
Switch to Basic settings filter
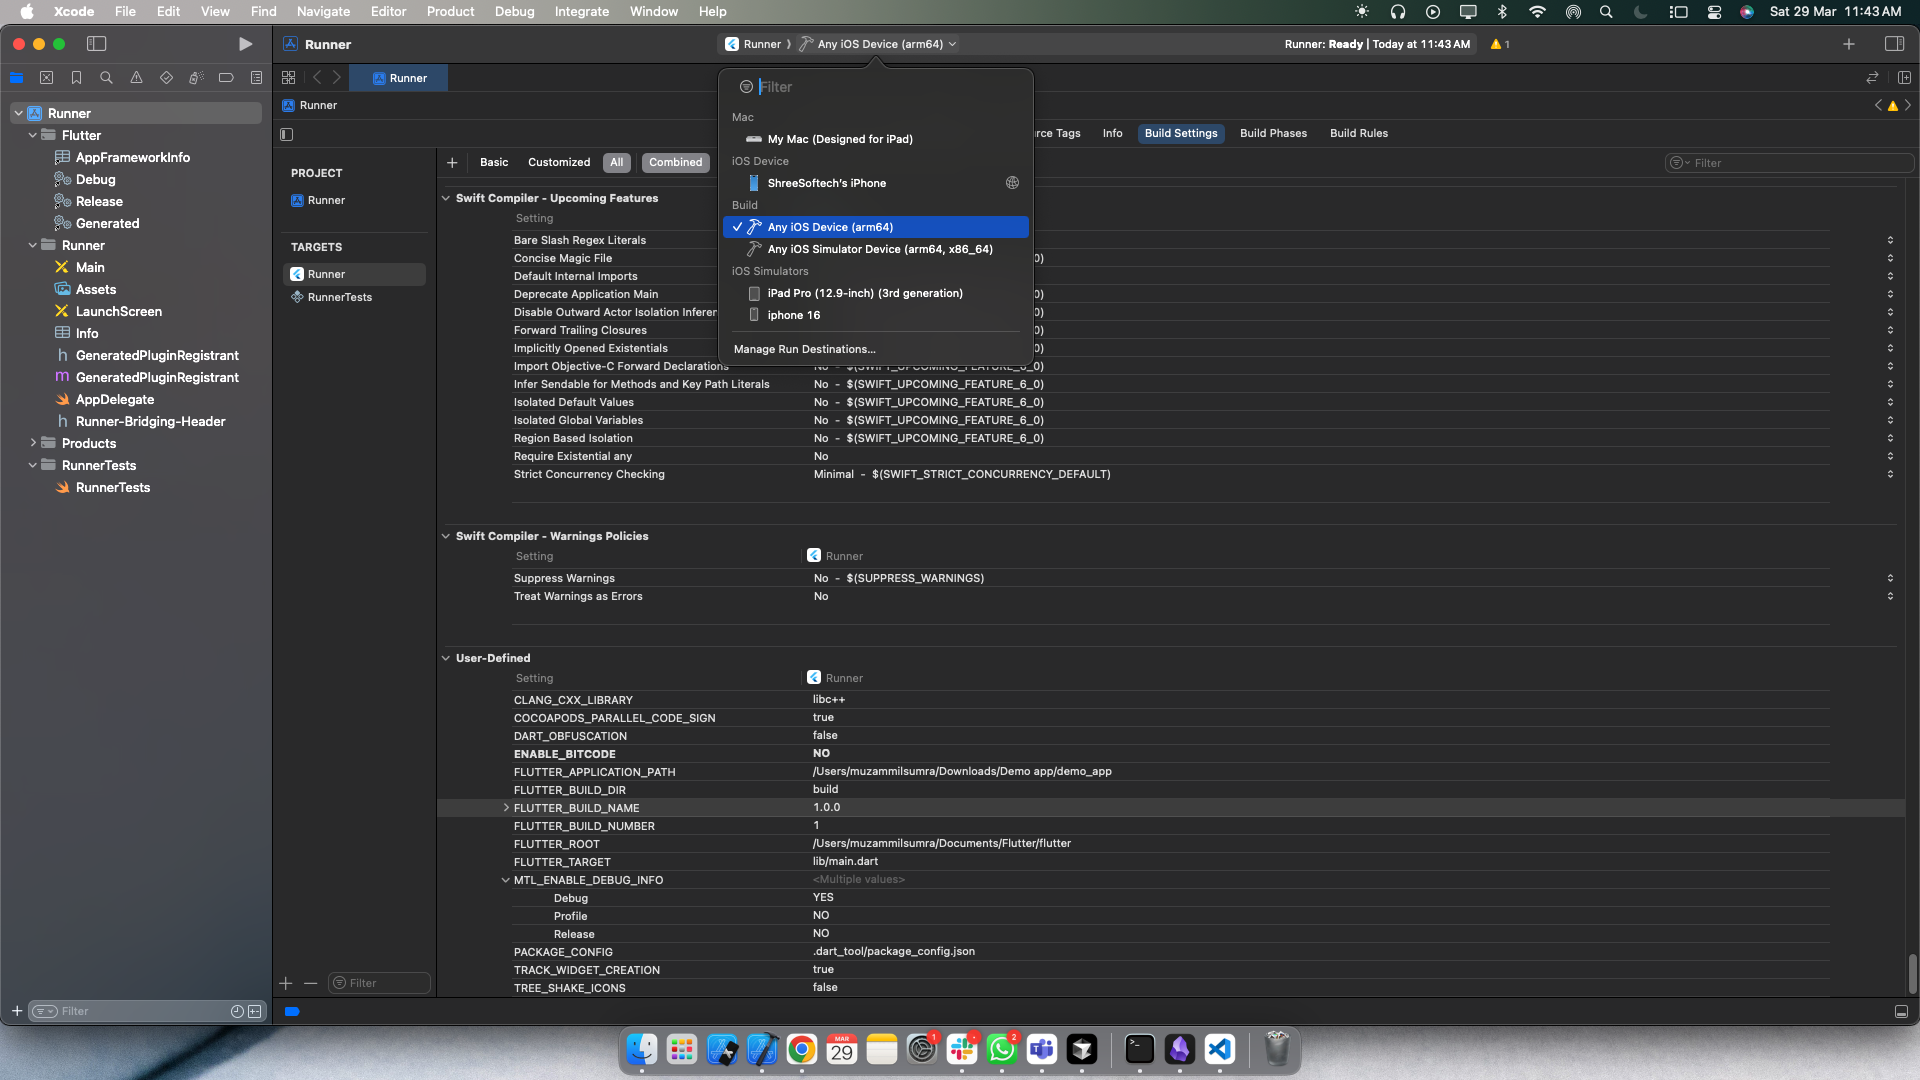click(x=494, y=163)
